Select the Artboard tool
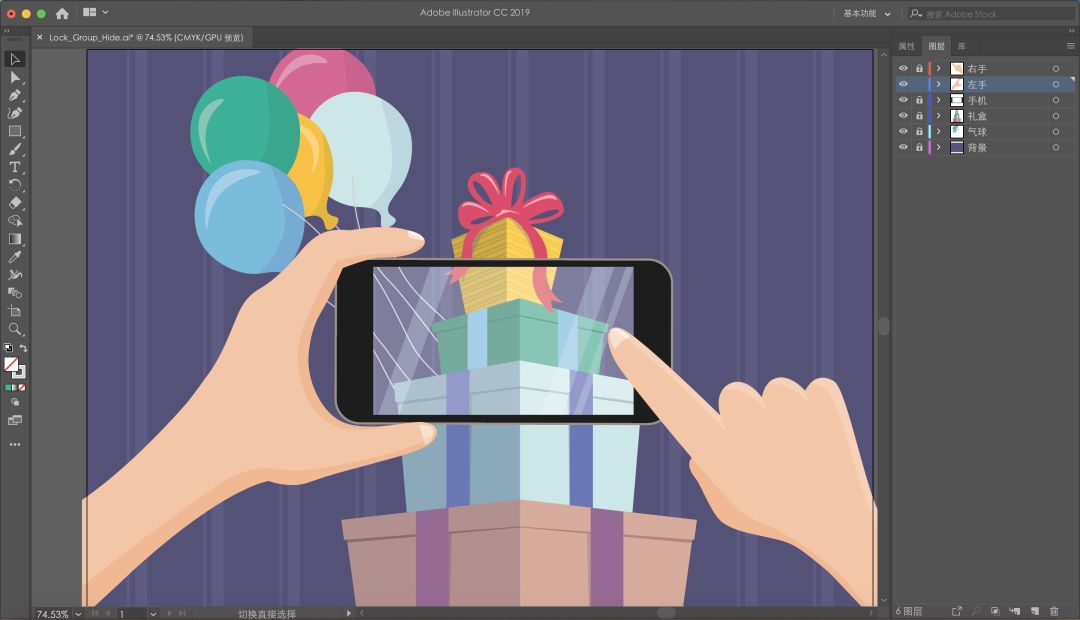Viewport: 1080px width, 620px height. pos(15,311)
